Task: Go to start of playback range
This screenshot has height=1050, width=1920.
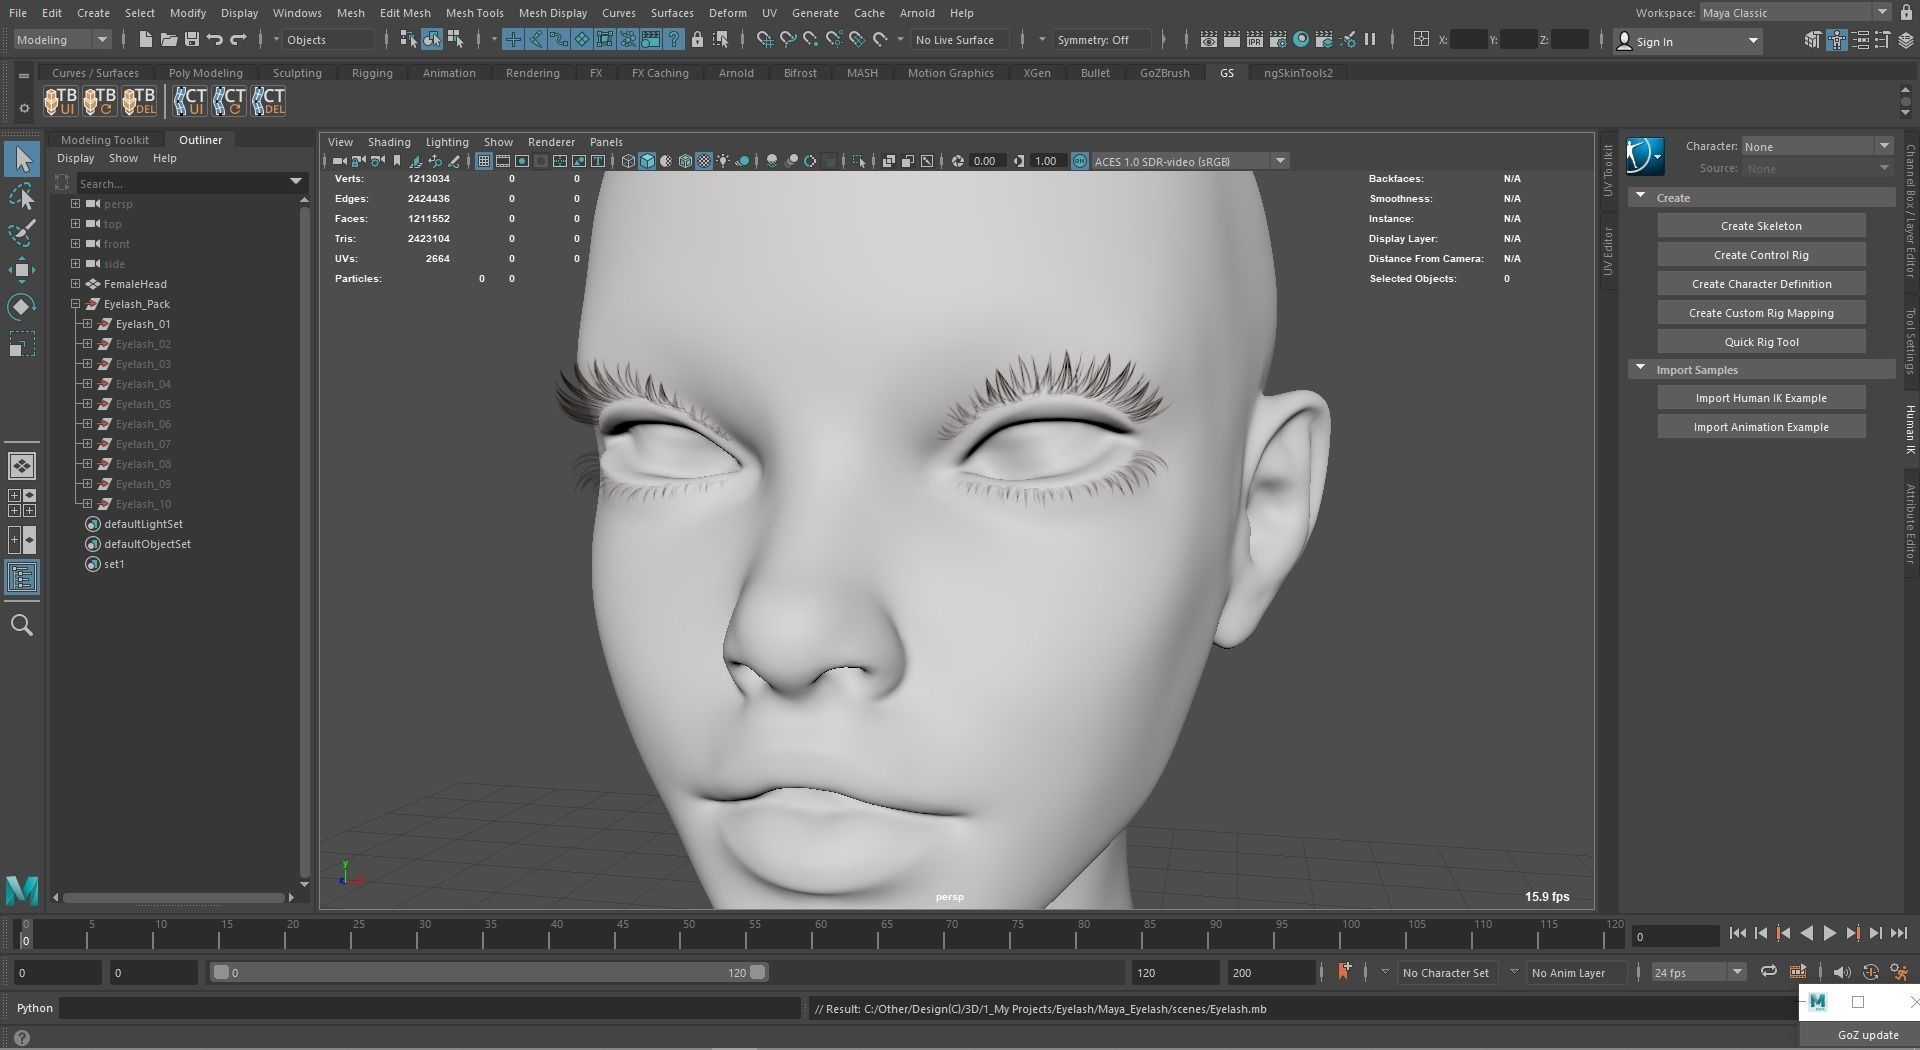Action: 1737,934
